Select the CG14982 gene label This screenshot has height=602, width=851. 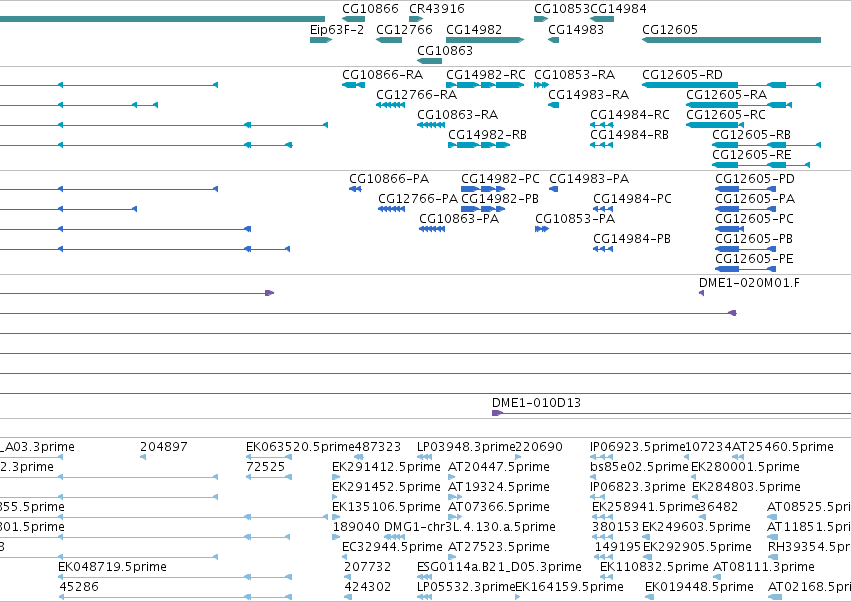point(473,30)
